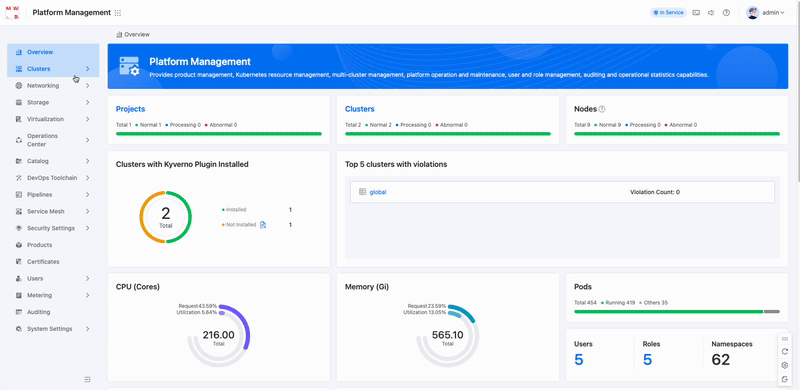Click the Kyverno donut chart

pyautogui.click(x=165, y=217)
